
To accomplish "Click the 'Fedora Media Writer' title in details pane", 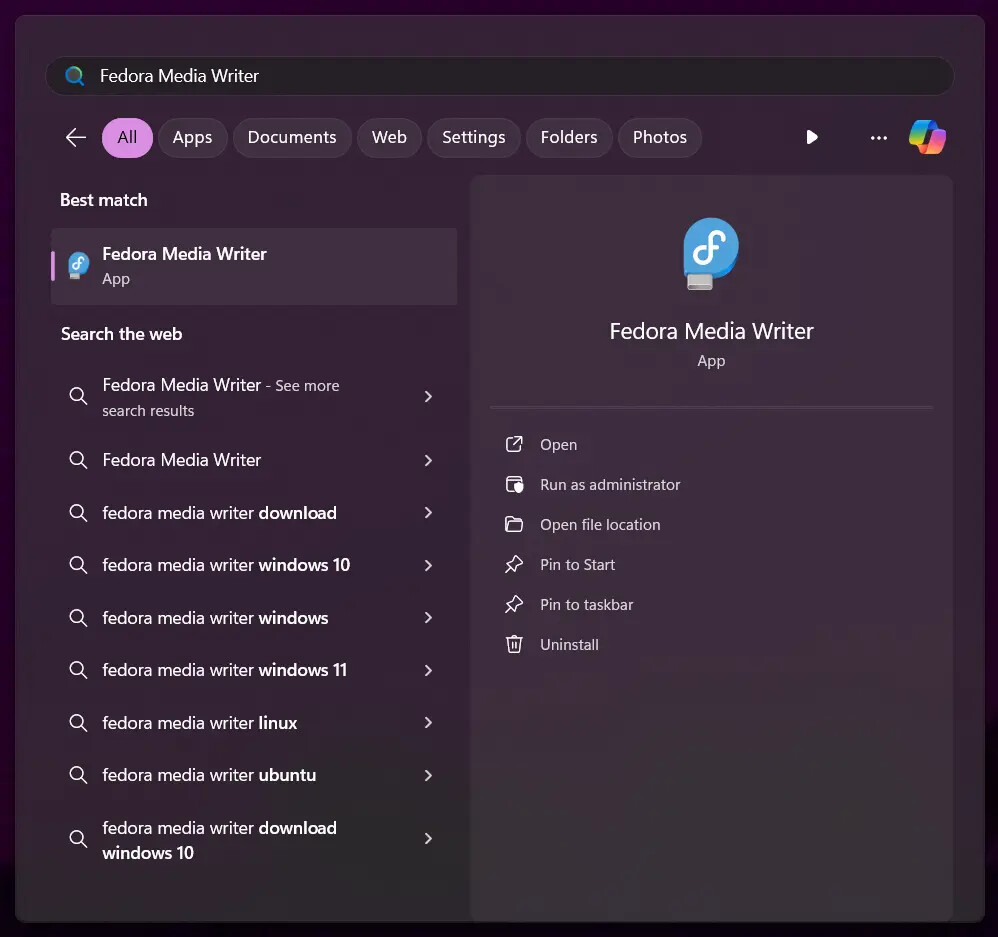I will (711, 331).
